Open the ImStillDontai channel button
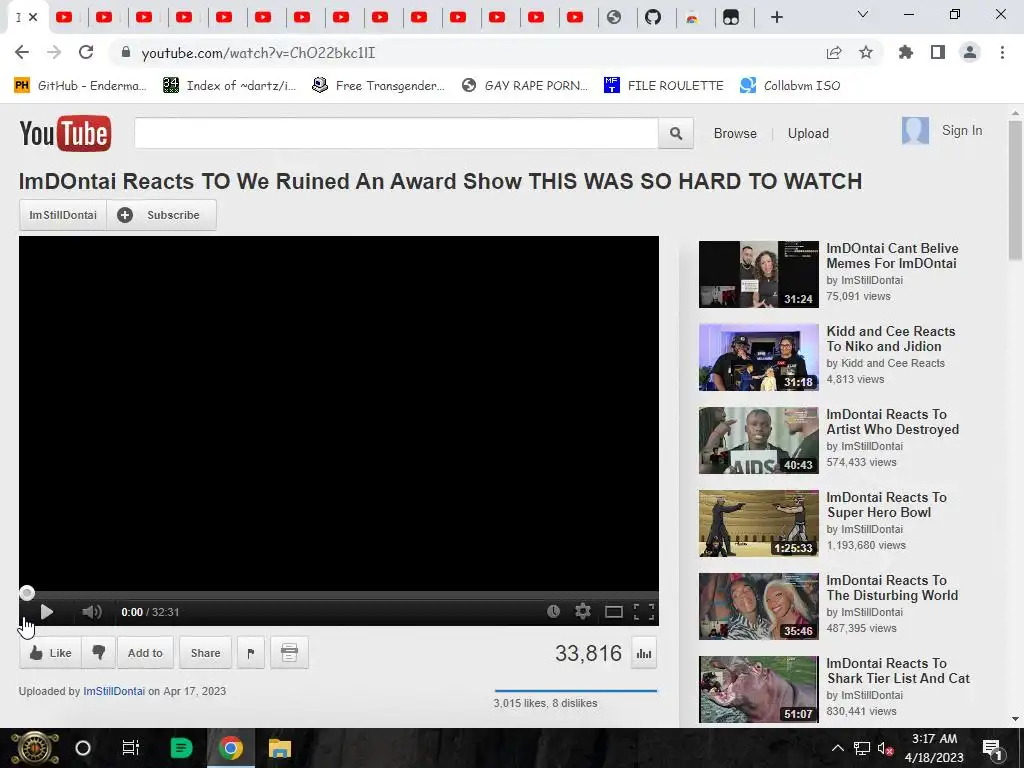The width and height of the screenshot is (1024, 768). point(63,215)
